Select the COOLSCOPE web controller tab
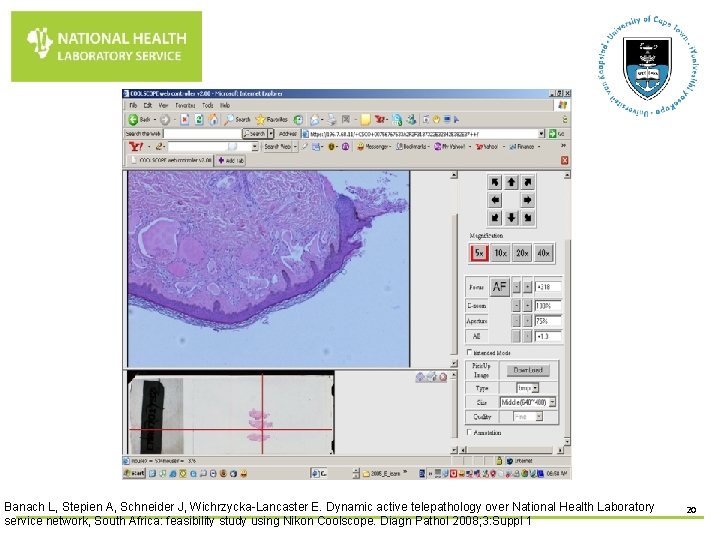 170,160
